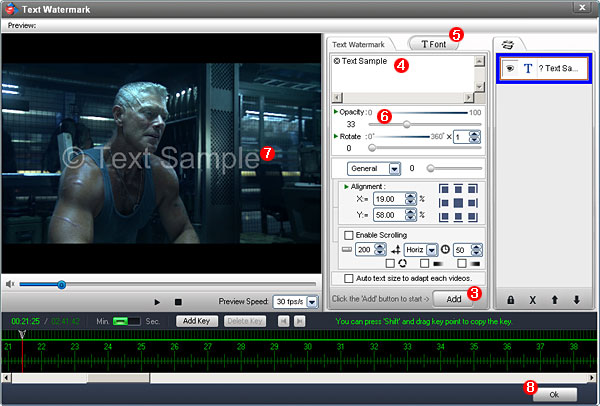Lock the selected watermark layer

[x=510, y=300]
